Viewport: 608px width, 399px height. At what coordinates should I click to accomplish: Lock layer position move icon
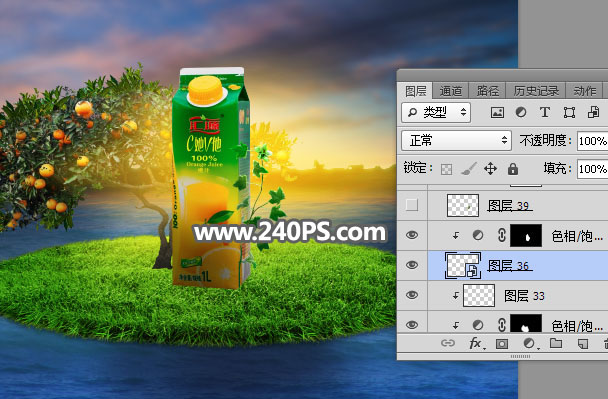pyautogui.click(x=491, y=169)
